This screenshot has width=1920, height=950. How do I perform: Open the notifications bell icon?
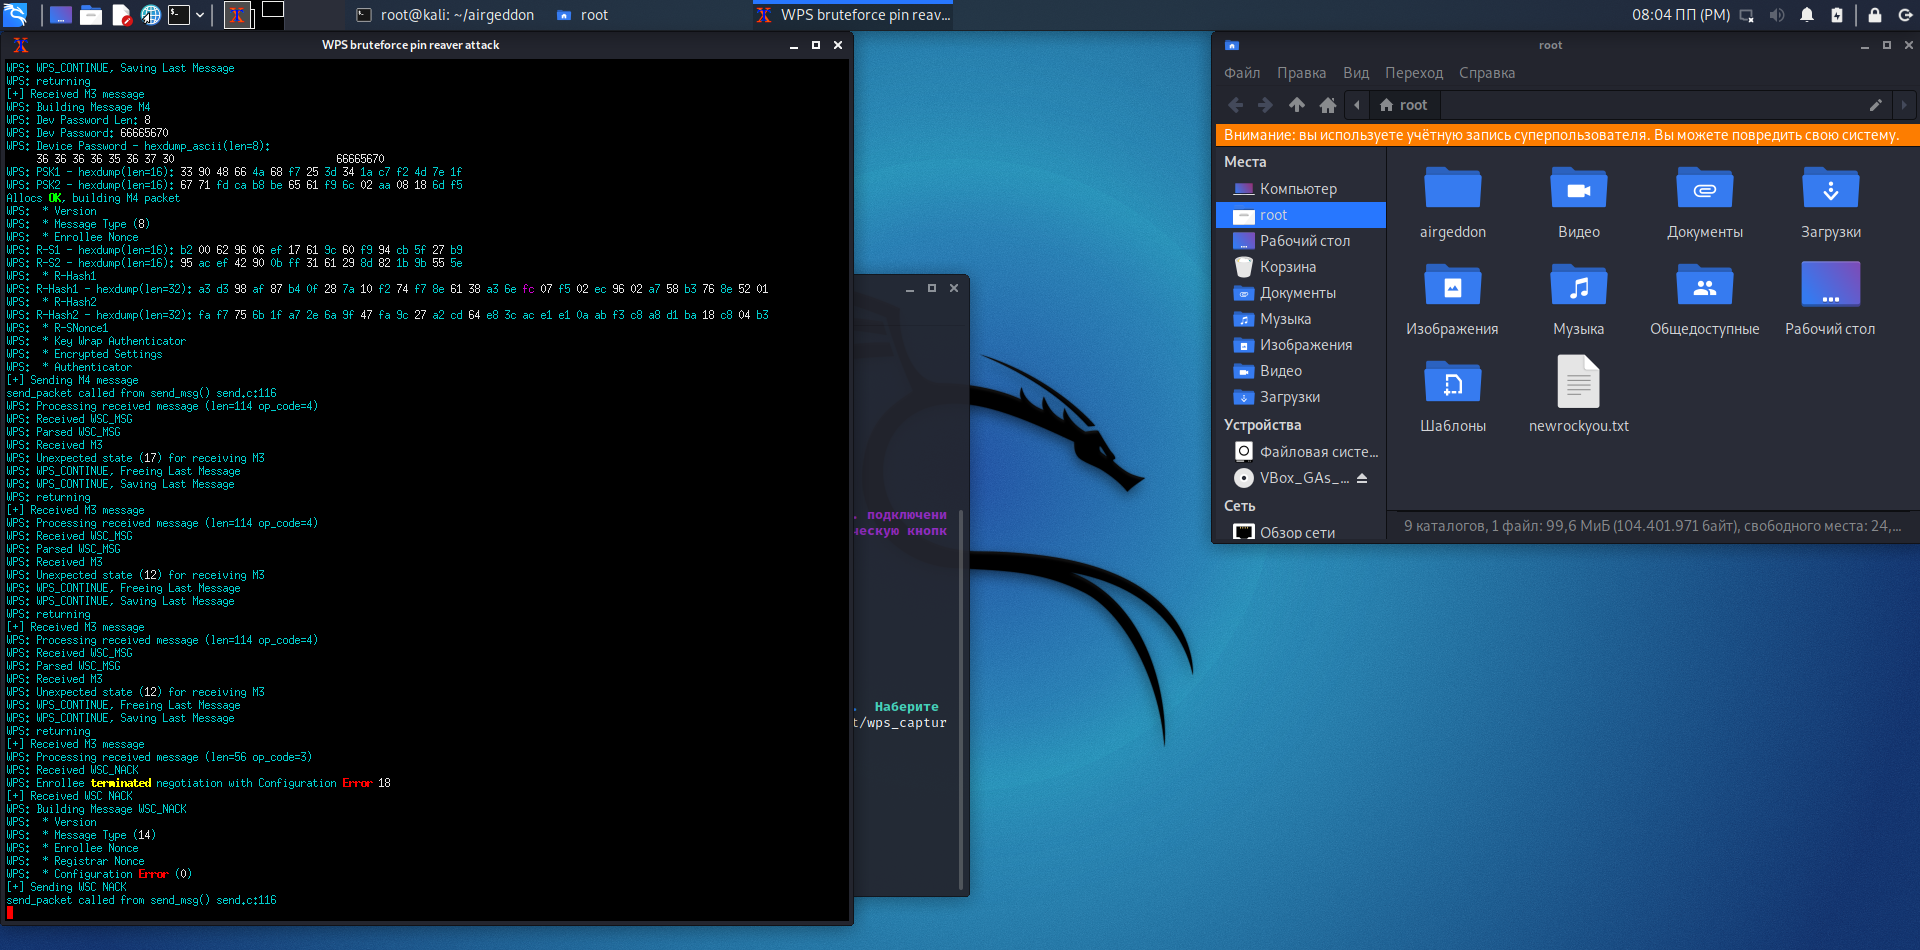[x=1807, y=15]
